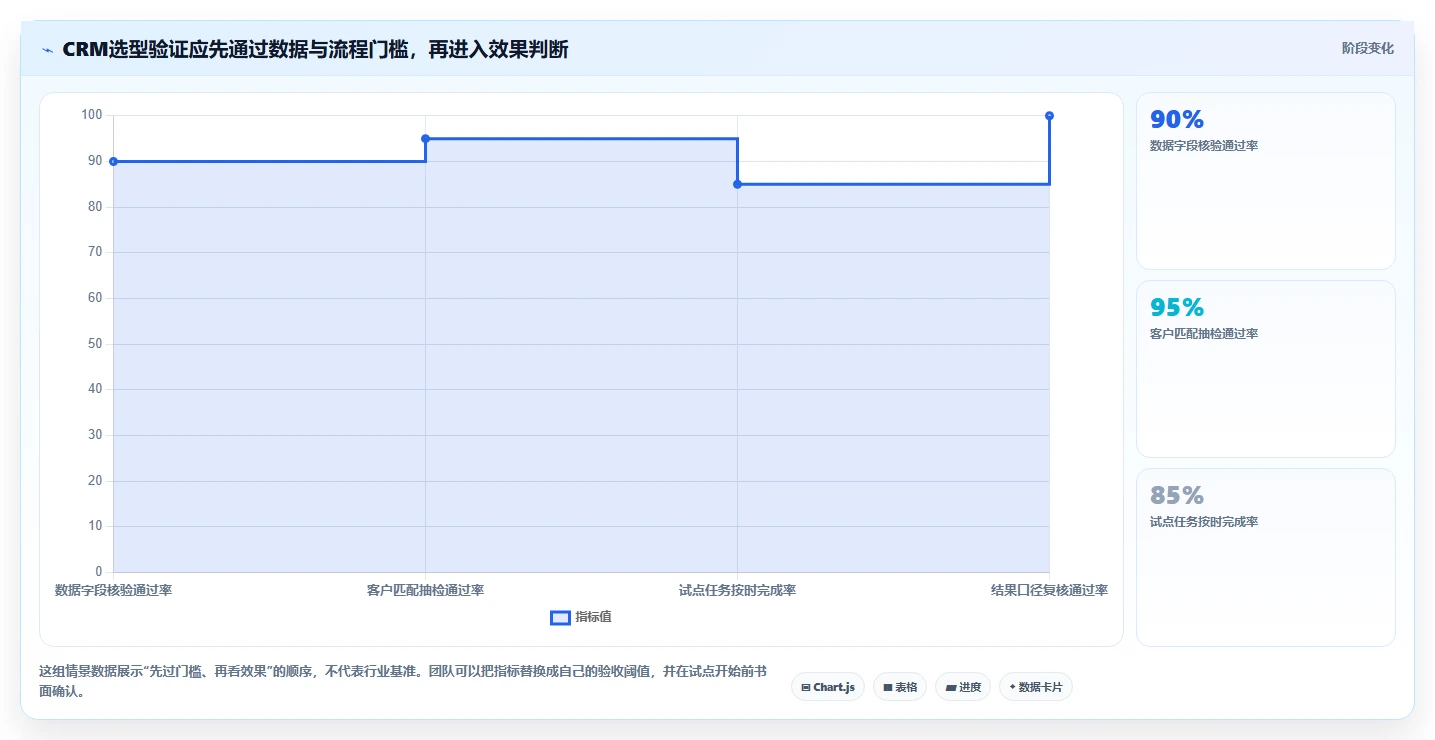Click card label 试点任务按时完成率
1435x740 pixels.
point(1204,522)
